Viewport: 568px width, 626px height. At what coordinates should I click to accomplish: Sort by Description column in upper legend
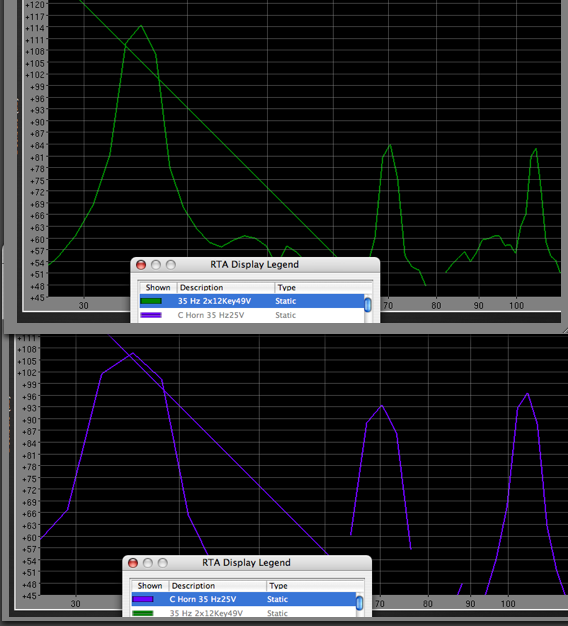(226, 287)
